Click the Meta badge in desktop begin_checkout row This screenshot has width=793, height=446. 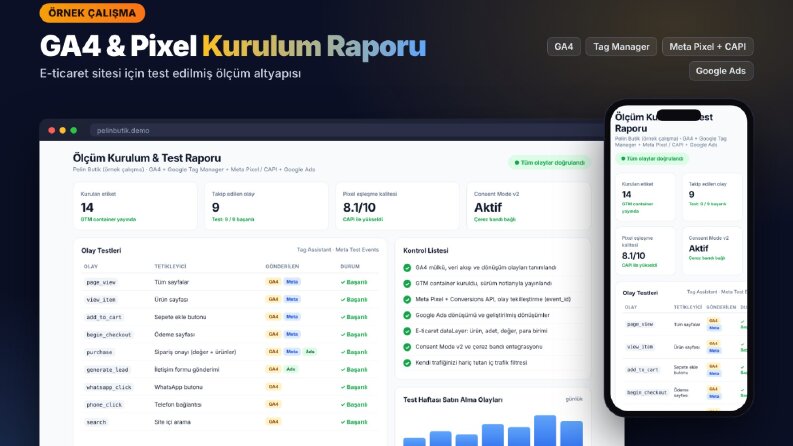292,334
